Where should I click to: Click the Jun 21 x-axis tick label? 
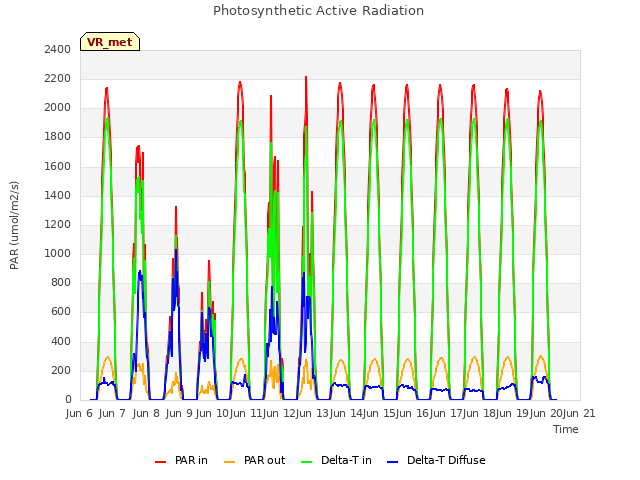[x=579, y=413]
